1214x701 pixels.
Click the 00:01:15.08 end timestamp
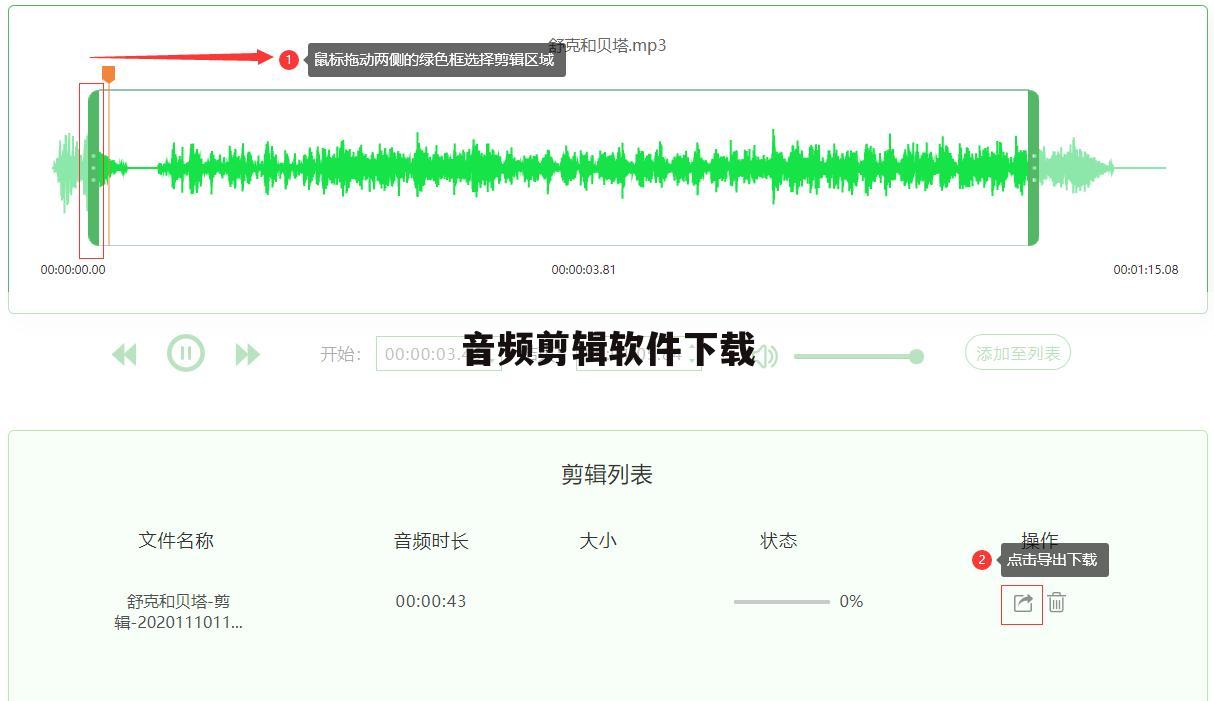pyautogui.click(x=1146, y=270)
